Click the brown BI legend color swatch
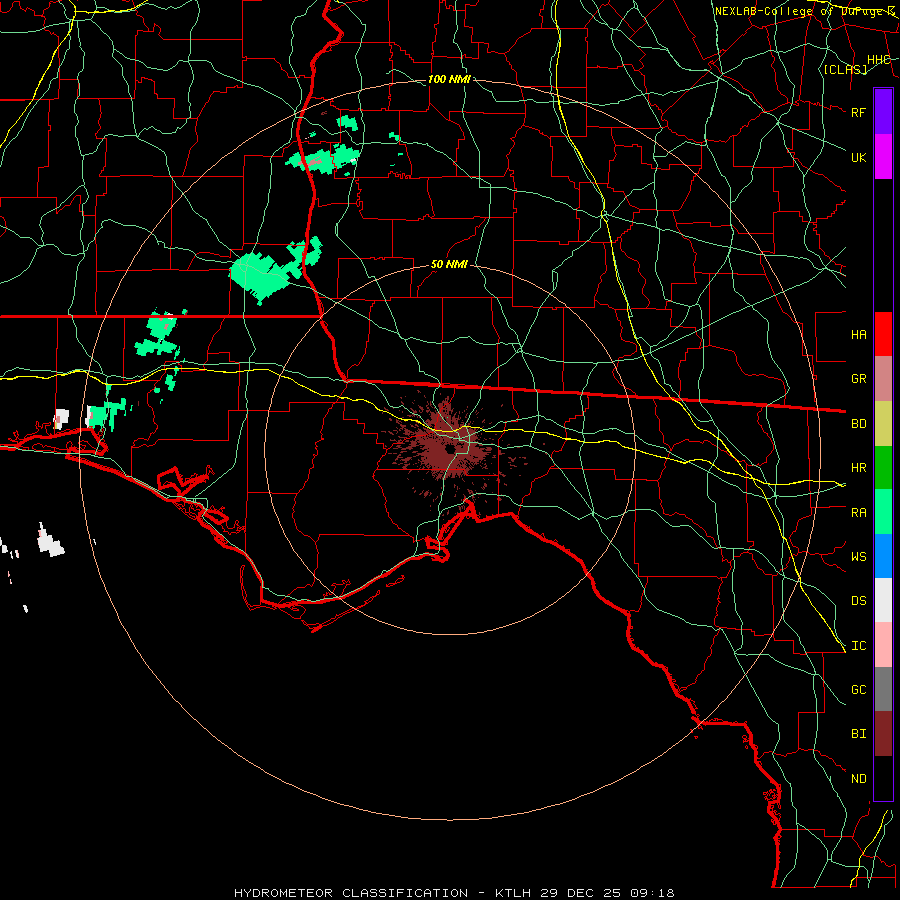 883,734
